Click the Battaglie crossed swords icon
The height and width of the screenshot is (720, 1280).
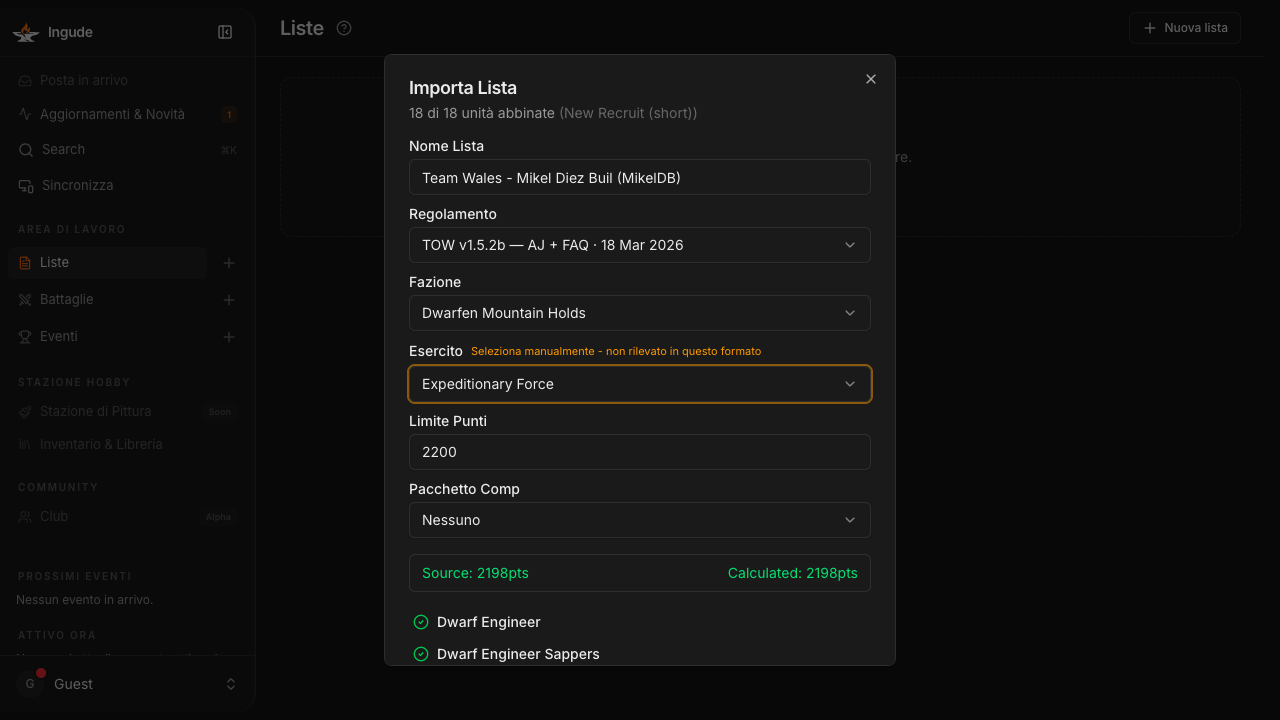pyautogui.click(x=26, y=300)
